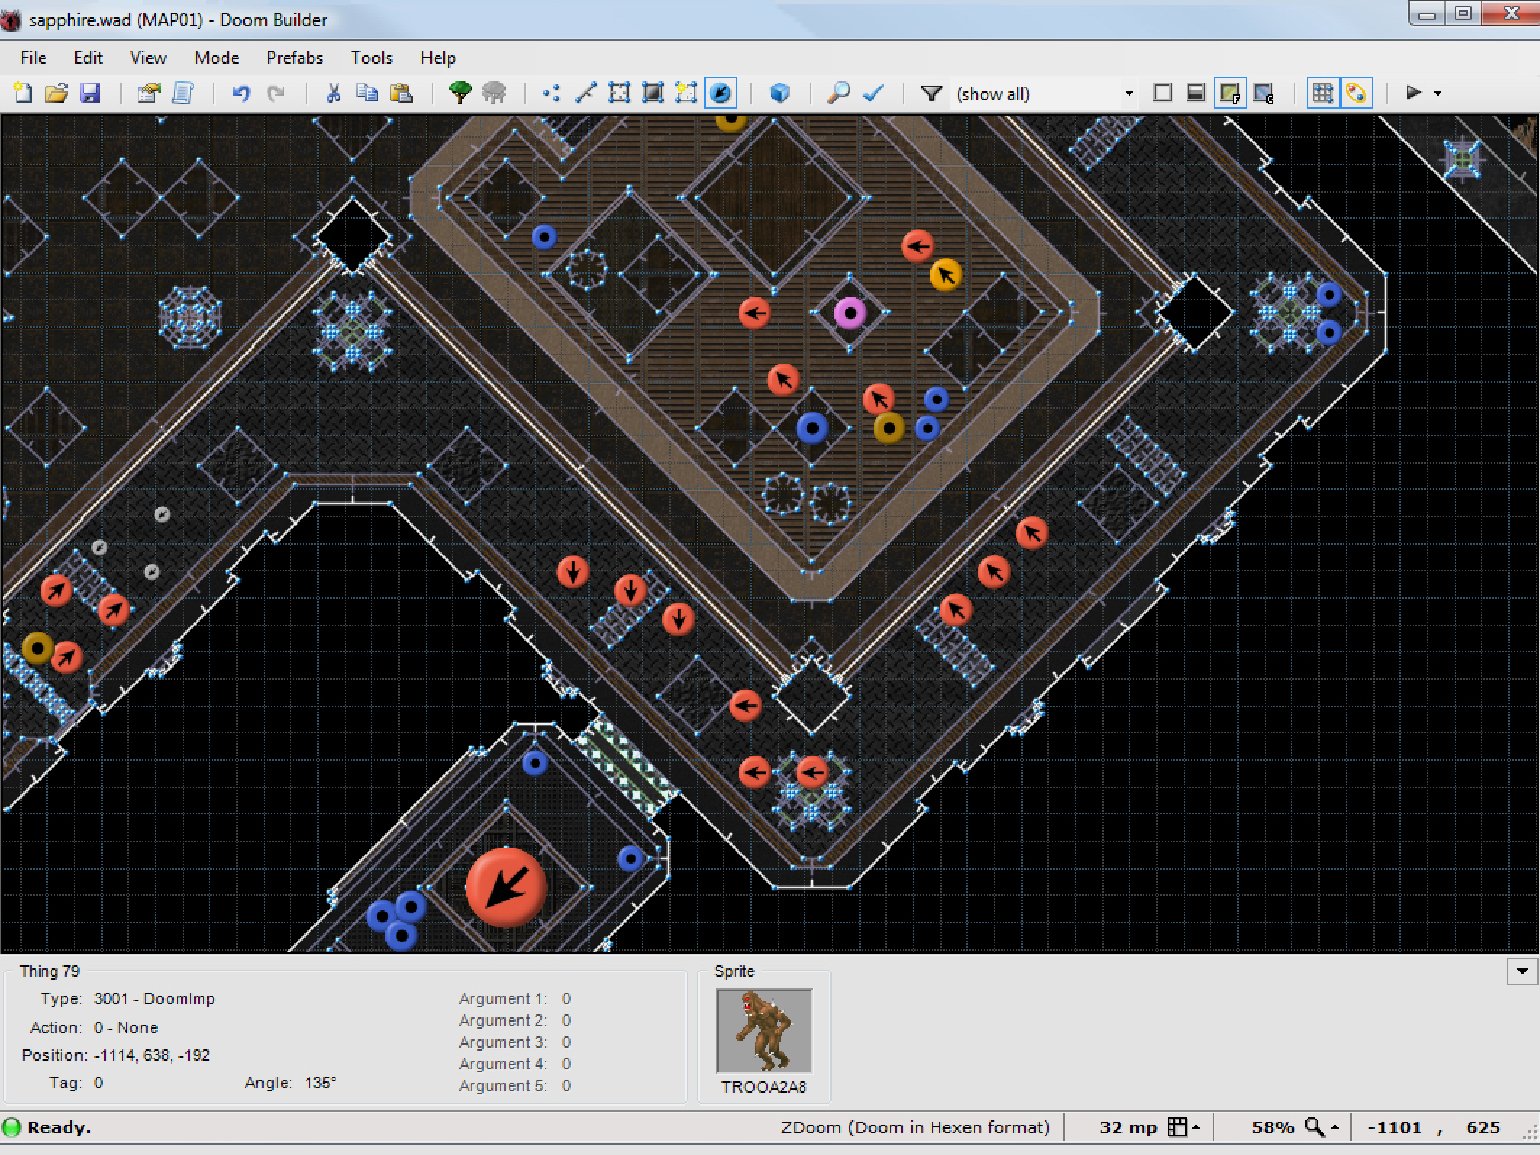Open zoom level menu at 58%

coord(1322,1127)
